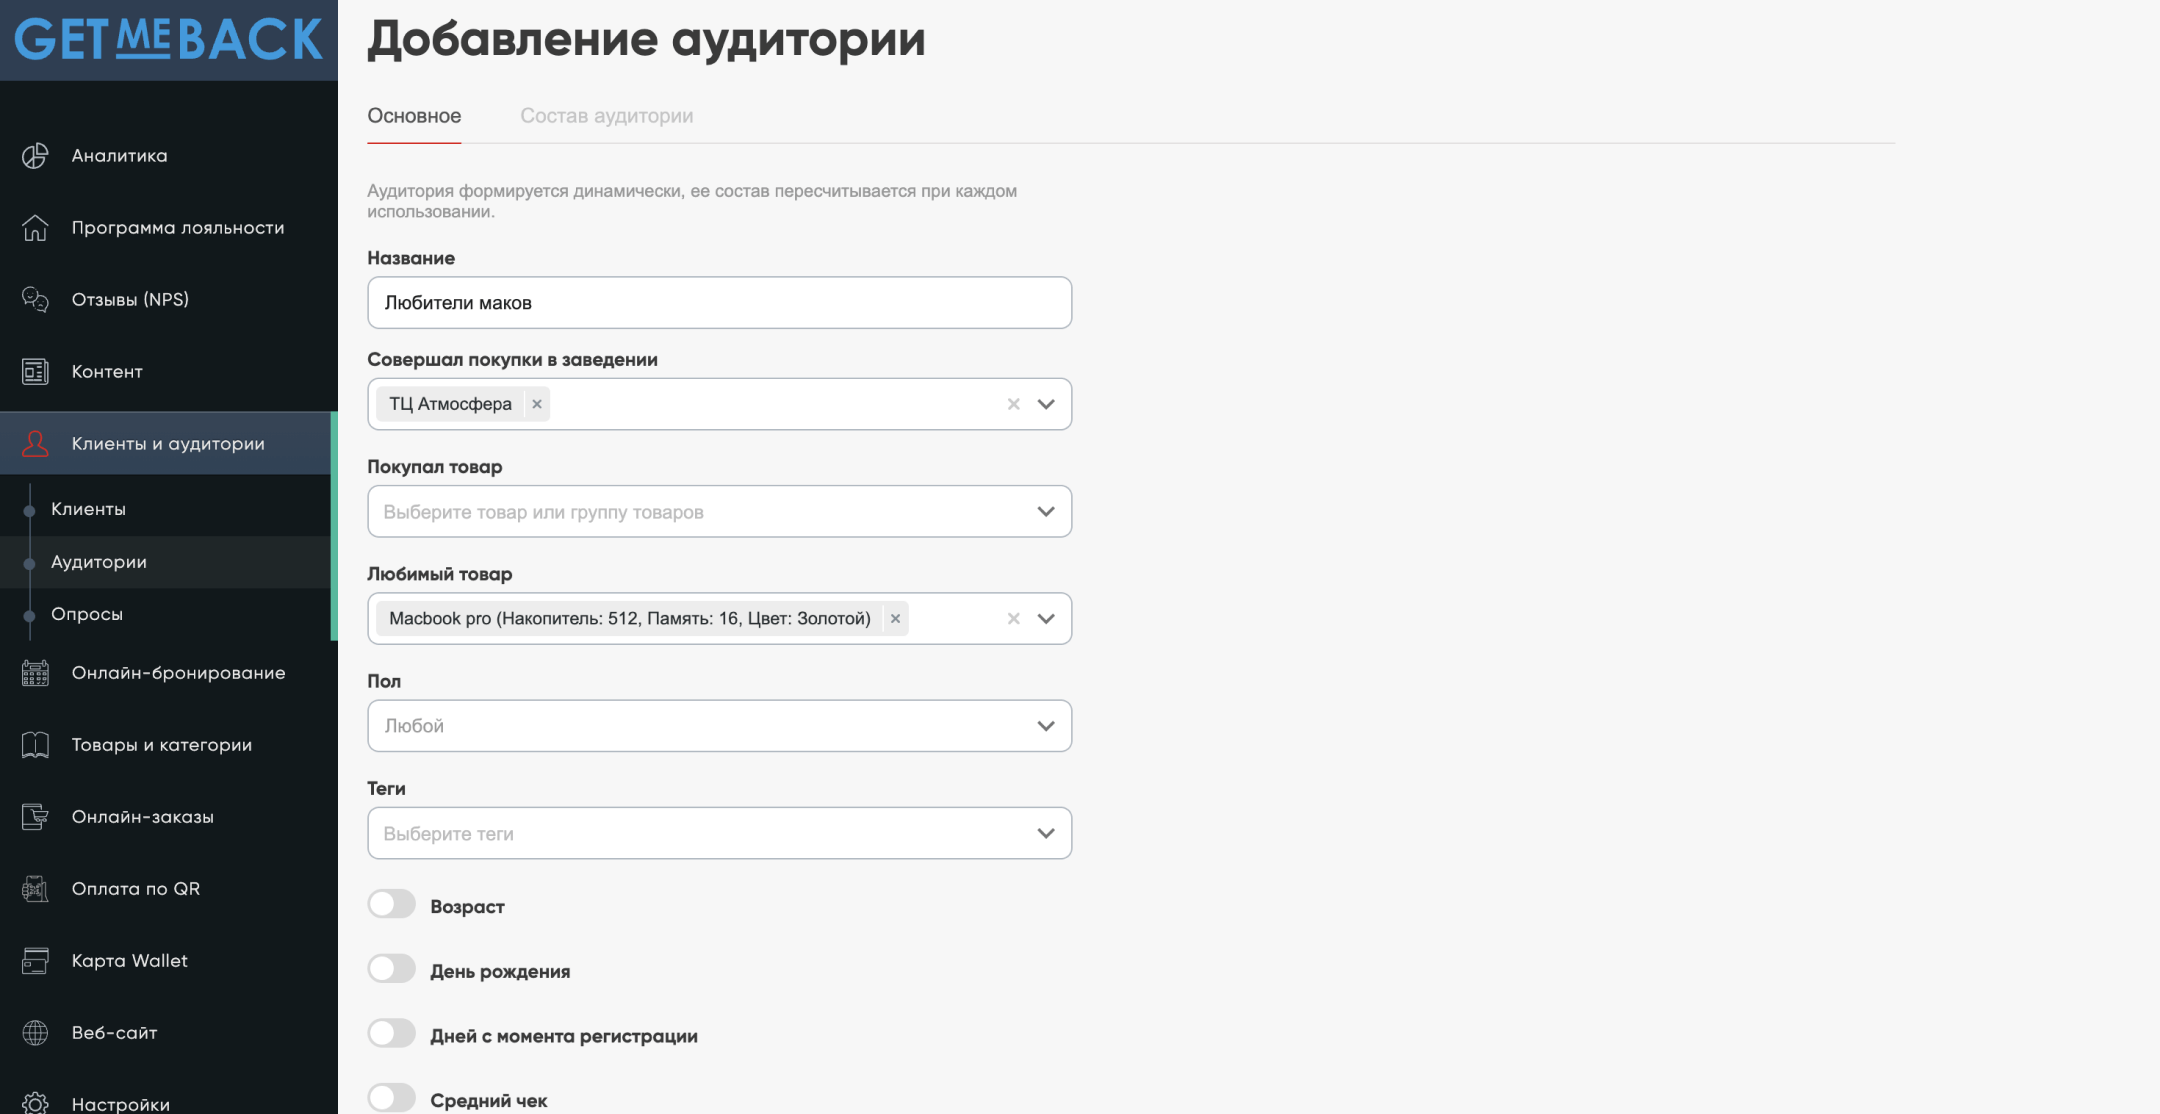Expand the Теги selection dropdown

(1045, 834)
